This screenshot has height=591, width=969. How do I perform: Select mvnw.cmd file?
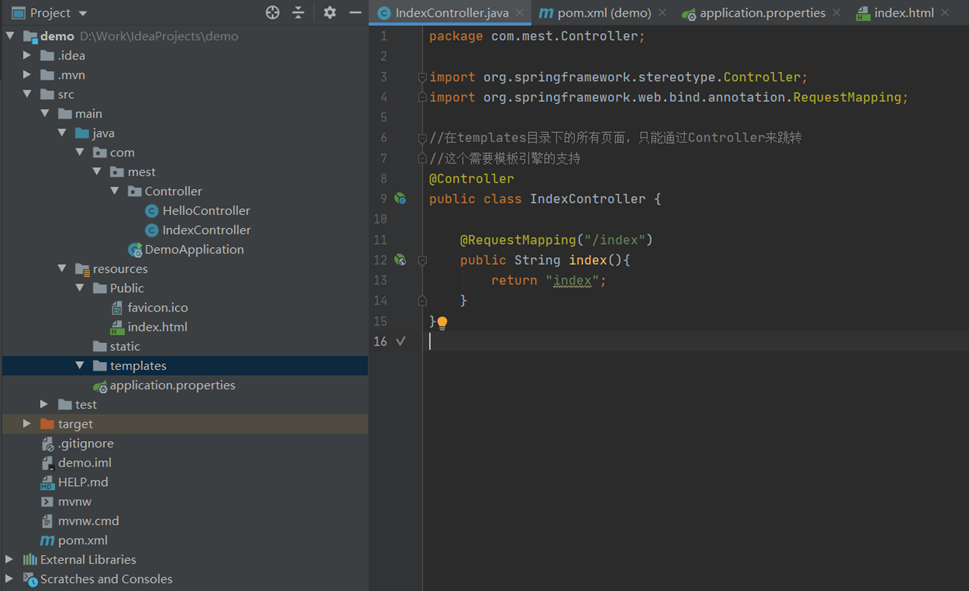point(88,521)
